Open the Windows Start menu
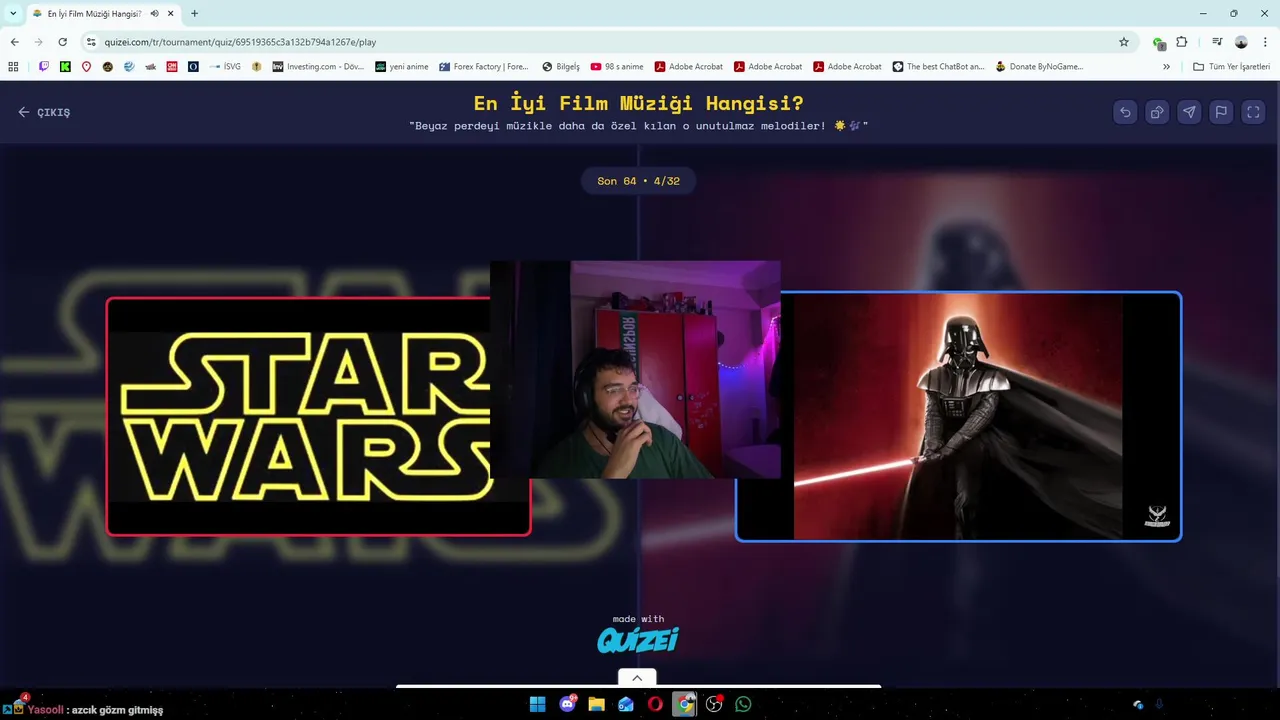The image size is (1280, 720). pyautogui.click(x=537, y=704)
